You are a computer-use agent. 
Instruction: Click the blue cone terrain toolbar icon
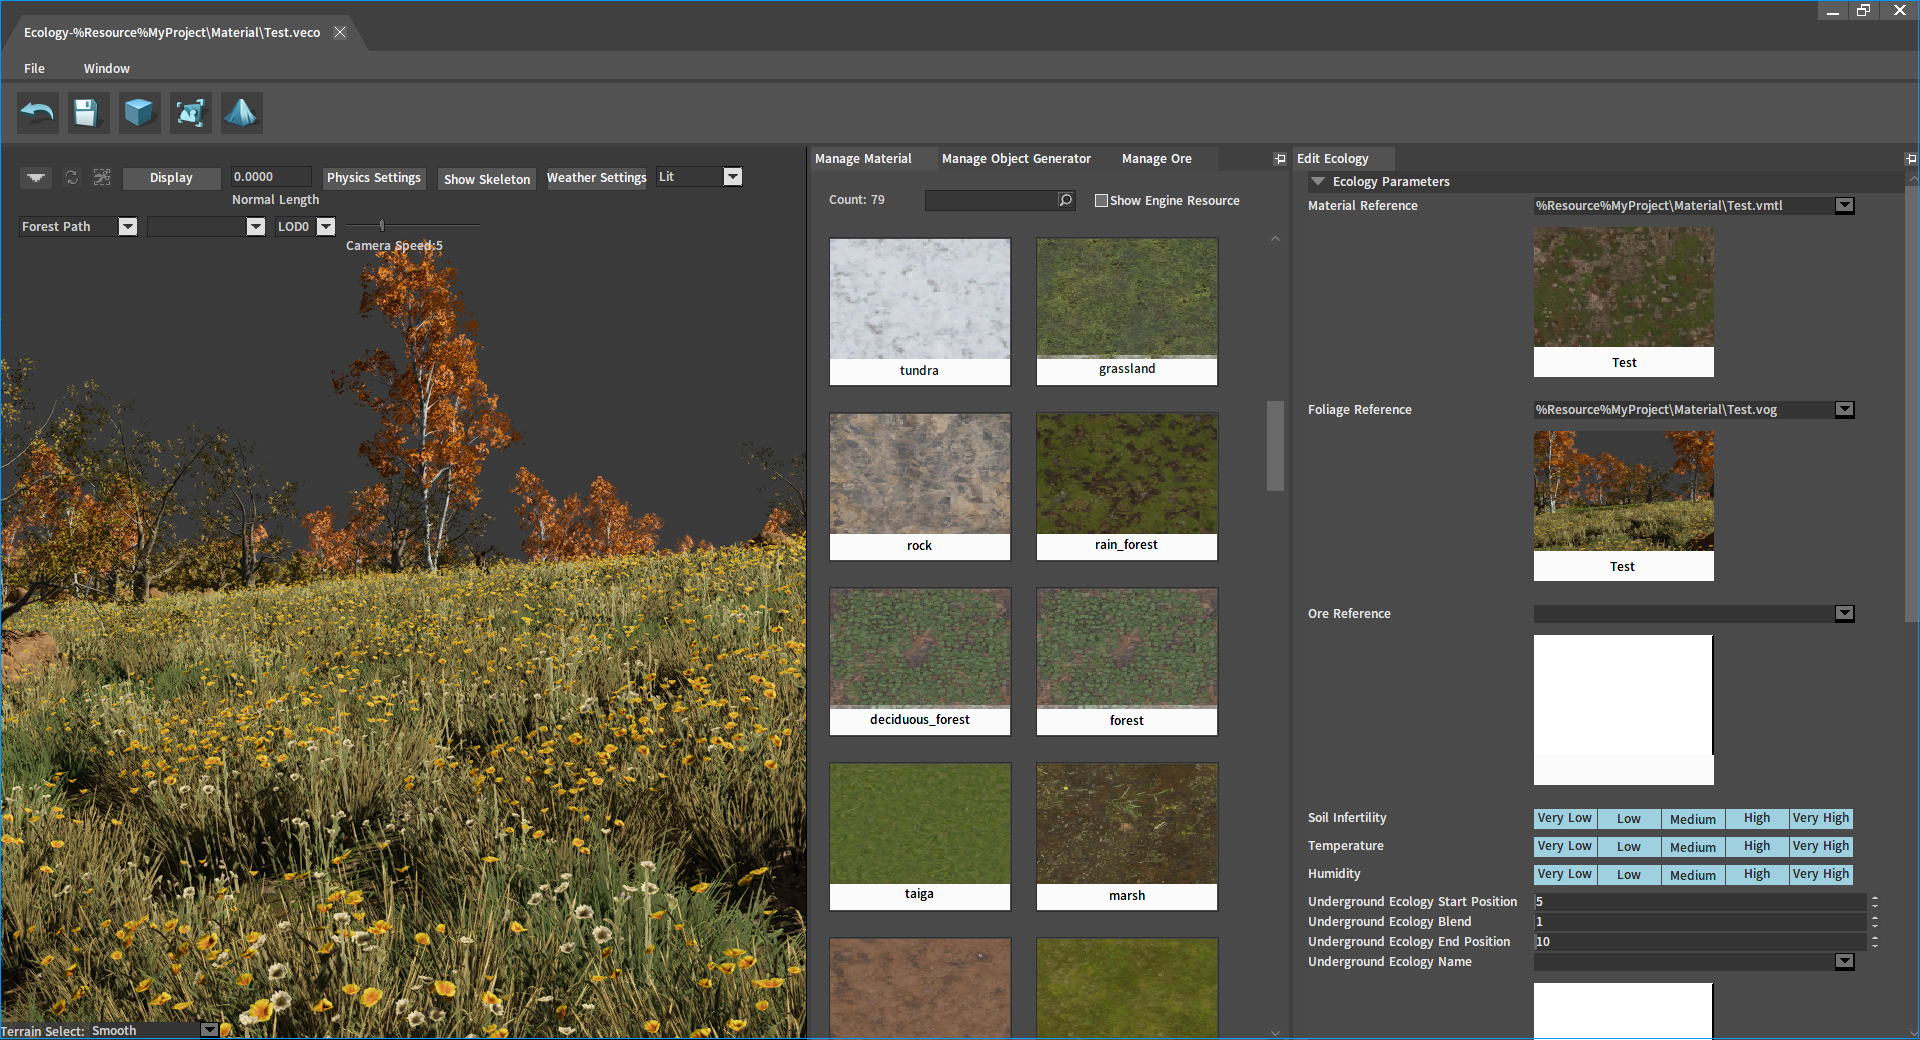pyautogui.click(x=241, y=113)
